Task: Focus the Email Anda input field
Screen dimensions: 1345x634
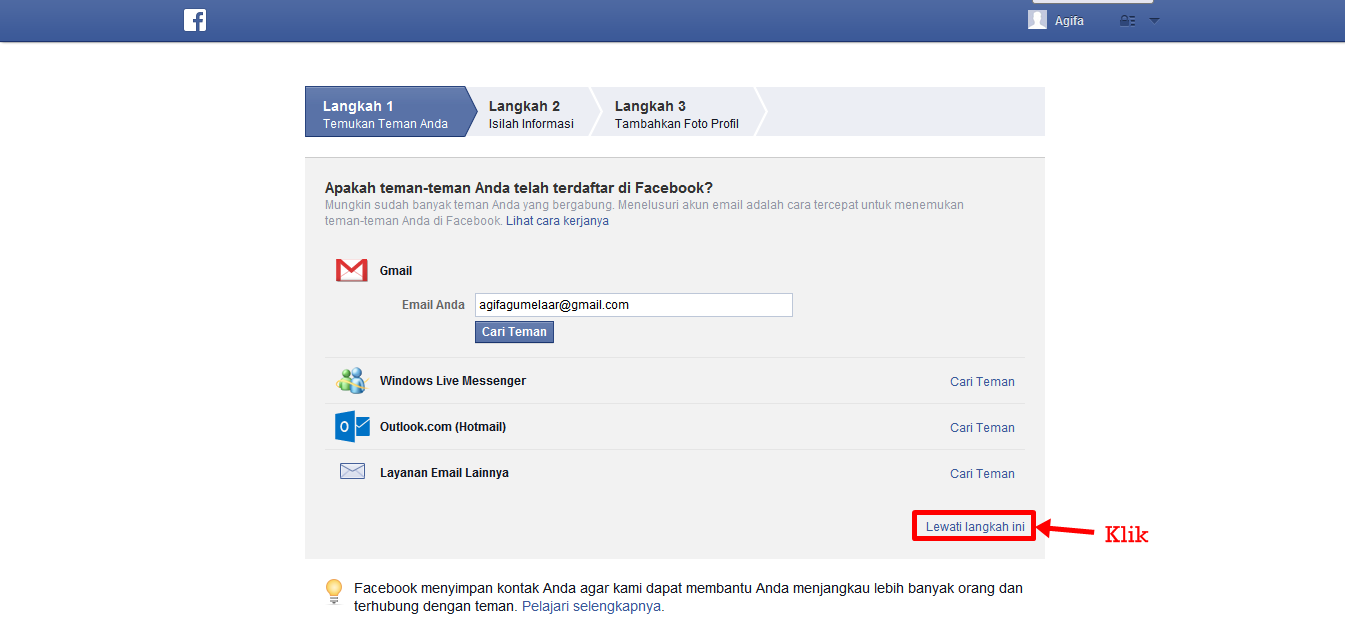Action: (634, 305)
